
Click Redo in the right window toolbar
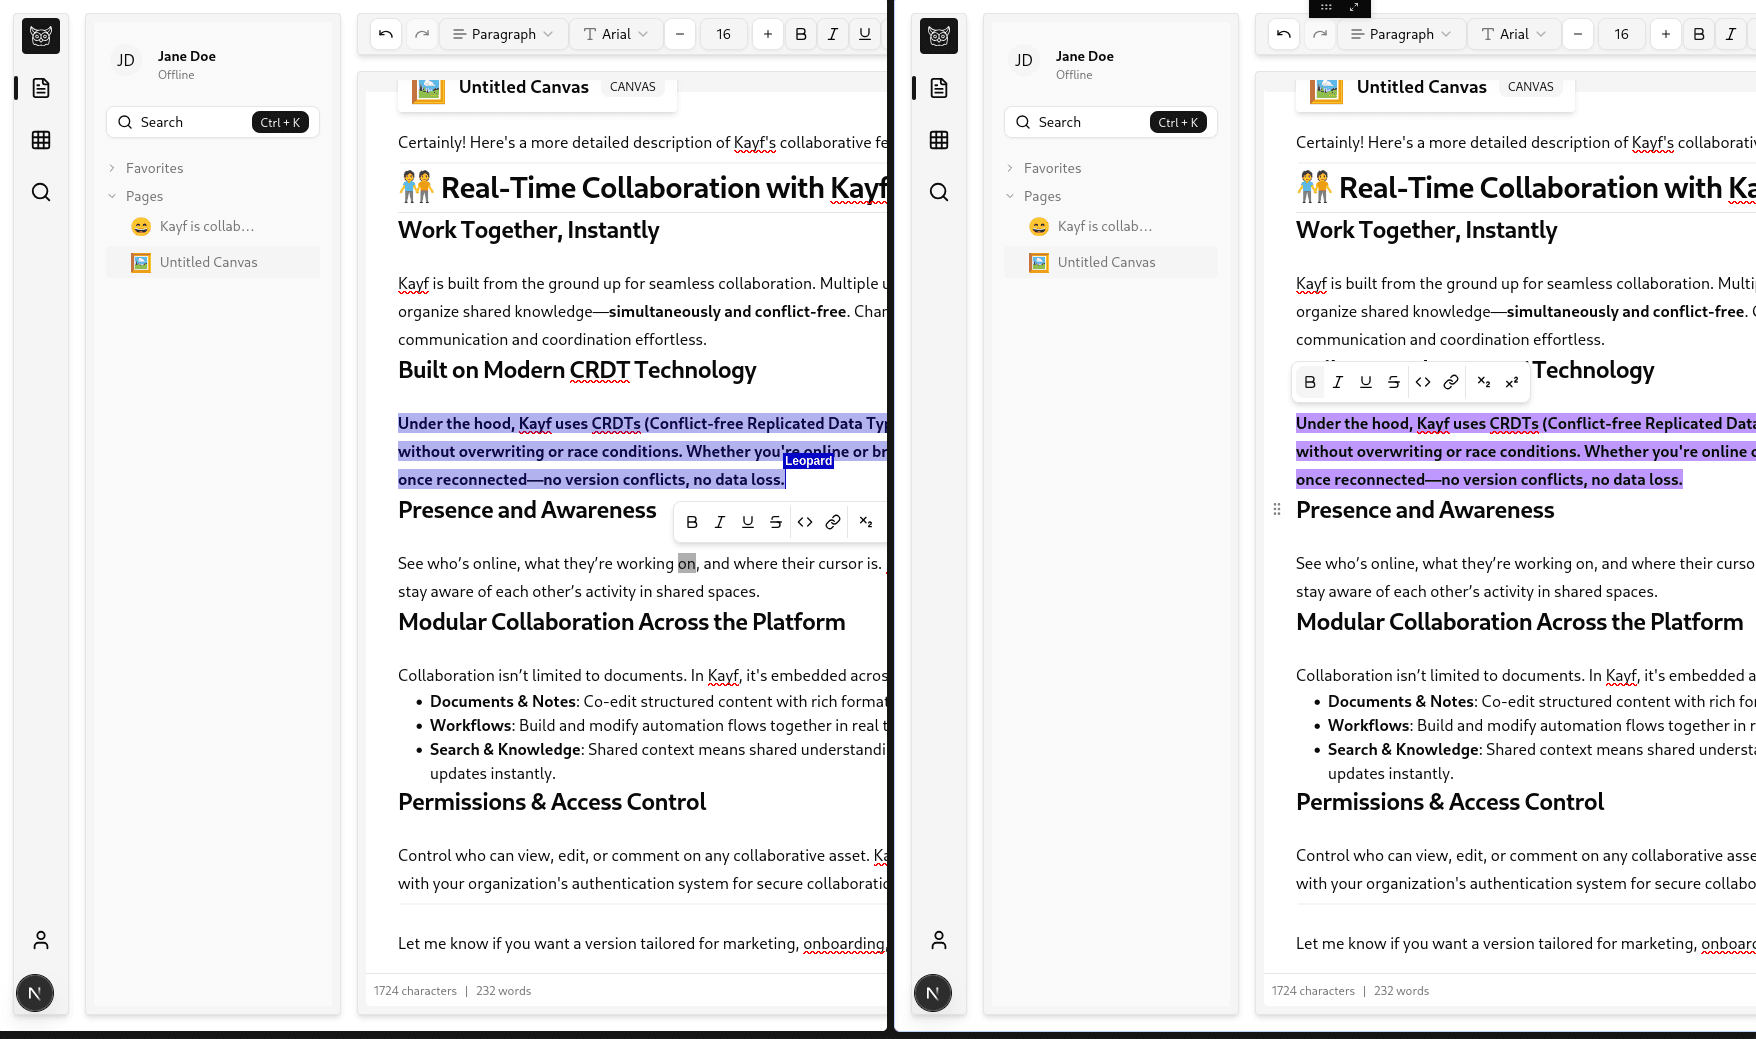pyautogui.click(x=1320, y=34)
